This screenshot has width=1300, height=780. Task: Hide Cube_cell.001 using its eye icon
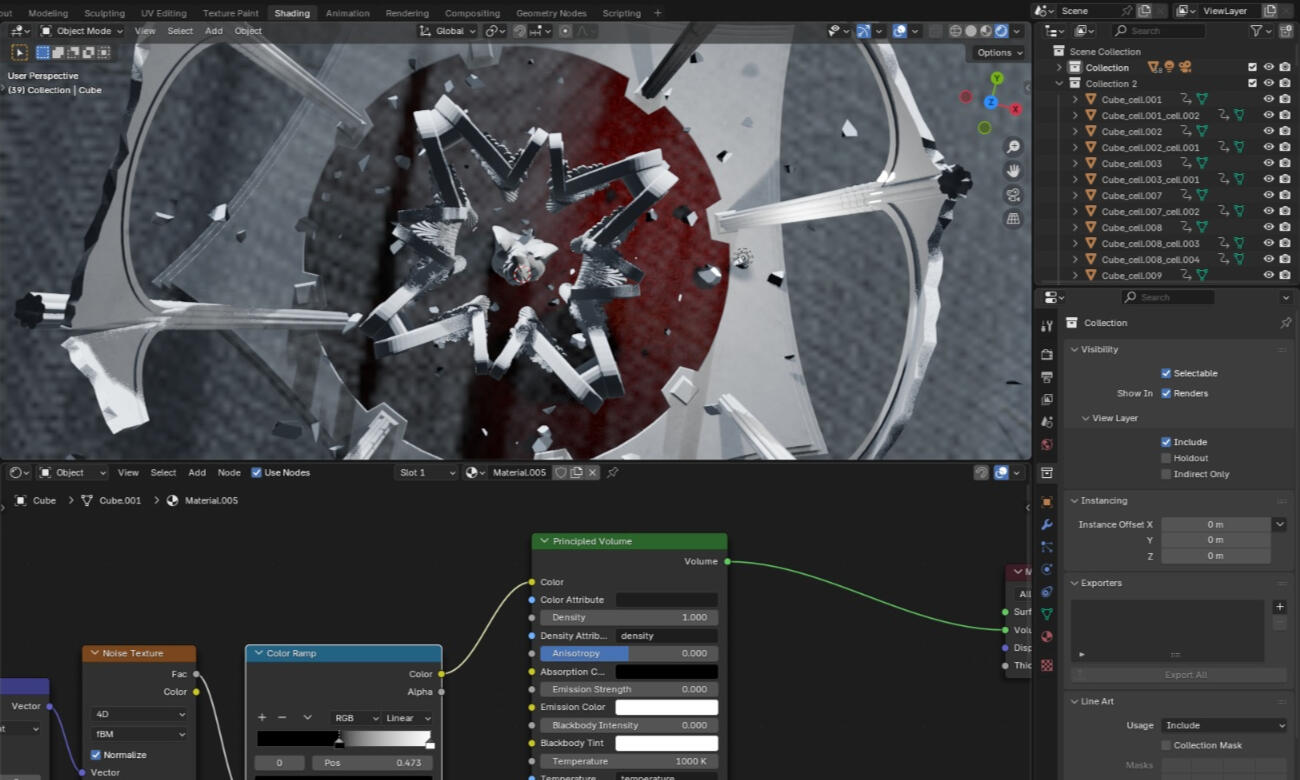1268,100
